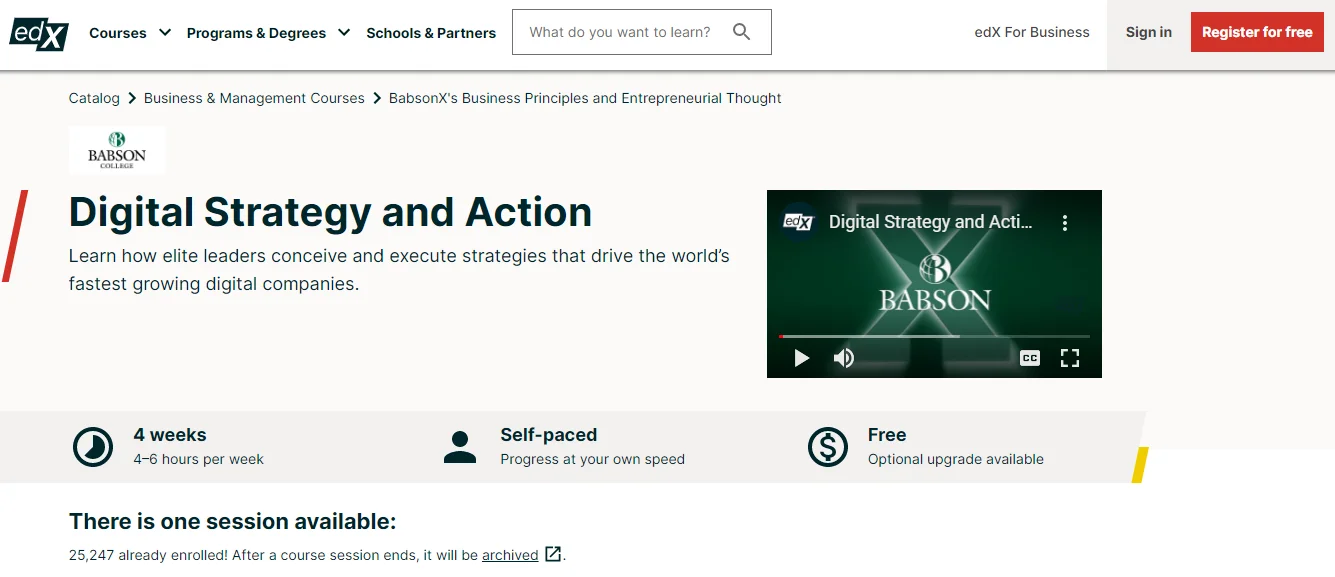Open Business & Management Courses breadcrumb
Image resolution: width=1335 pixels, height=577 pixels.
click(x=254, y=98)
